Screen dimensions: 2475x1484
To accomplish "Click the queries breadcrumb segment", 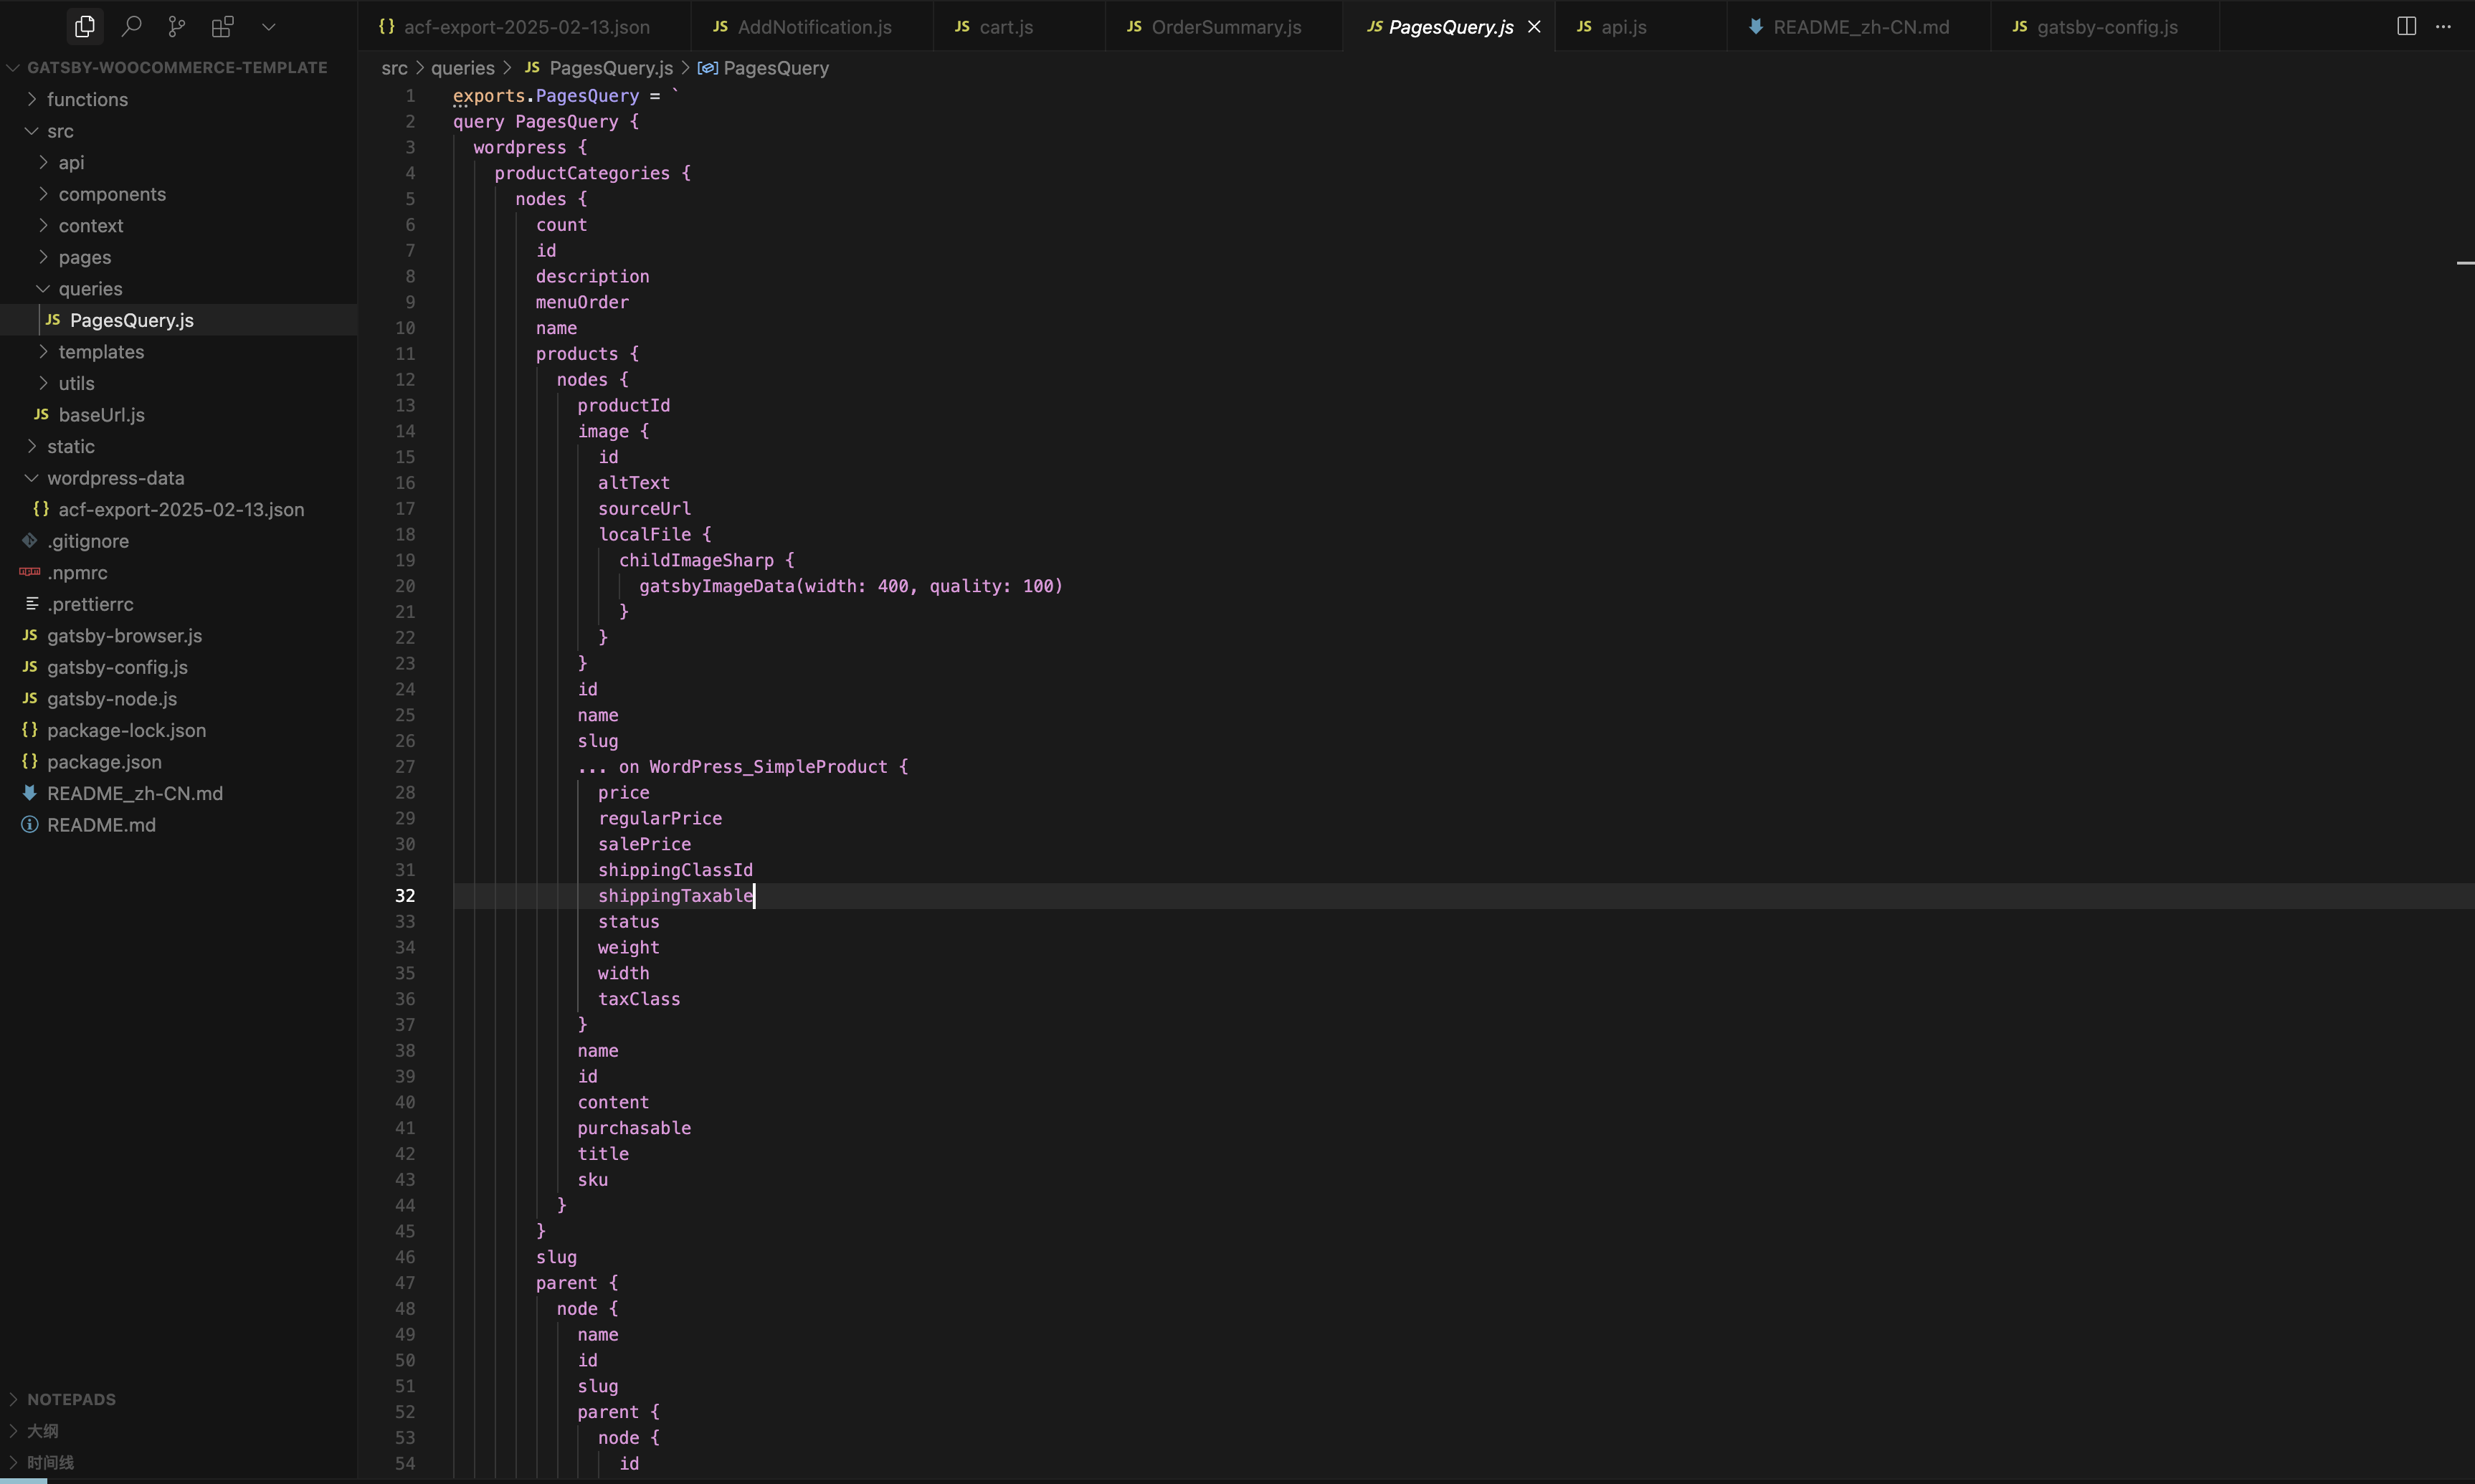I will pyautogui.click(x=462, y=68).
